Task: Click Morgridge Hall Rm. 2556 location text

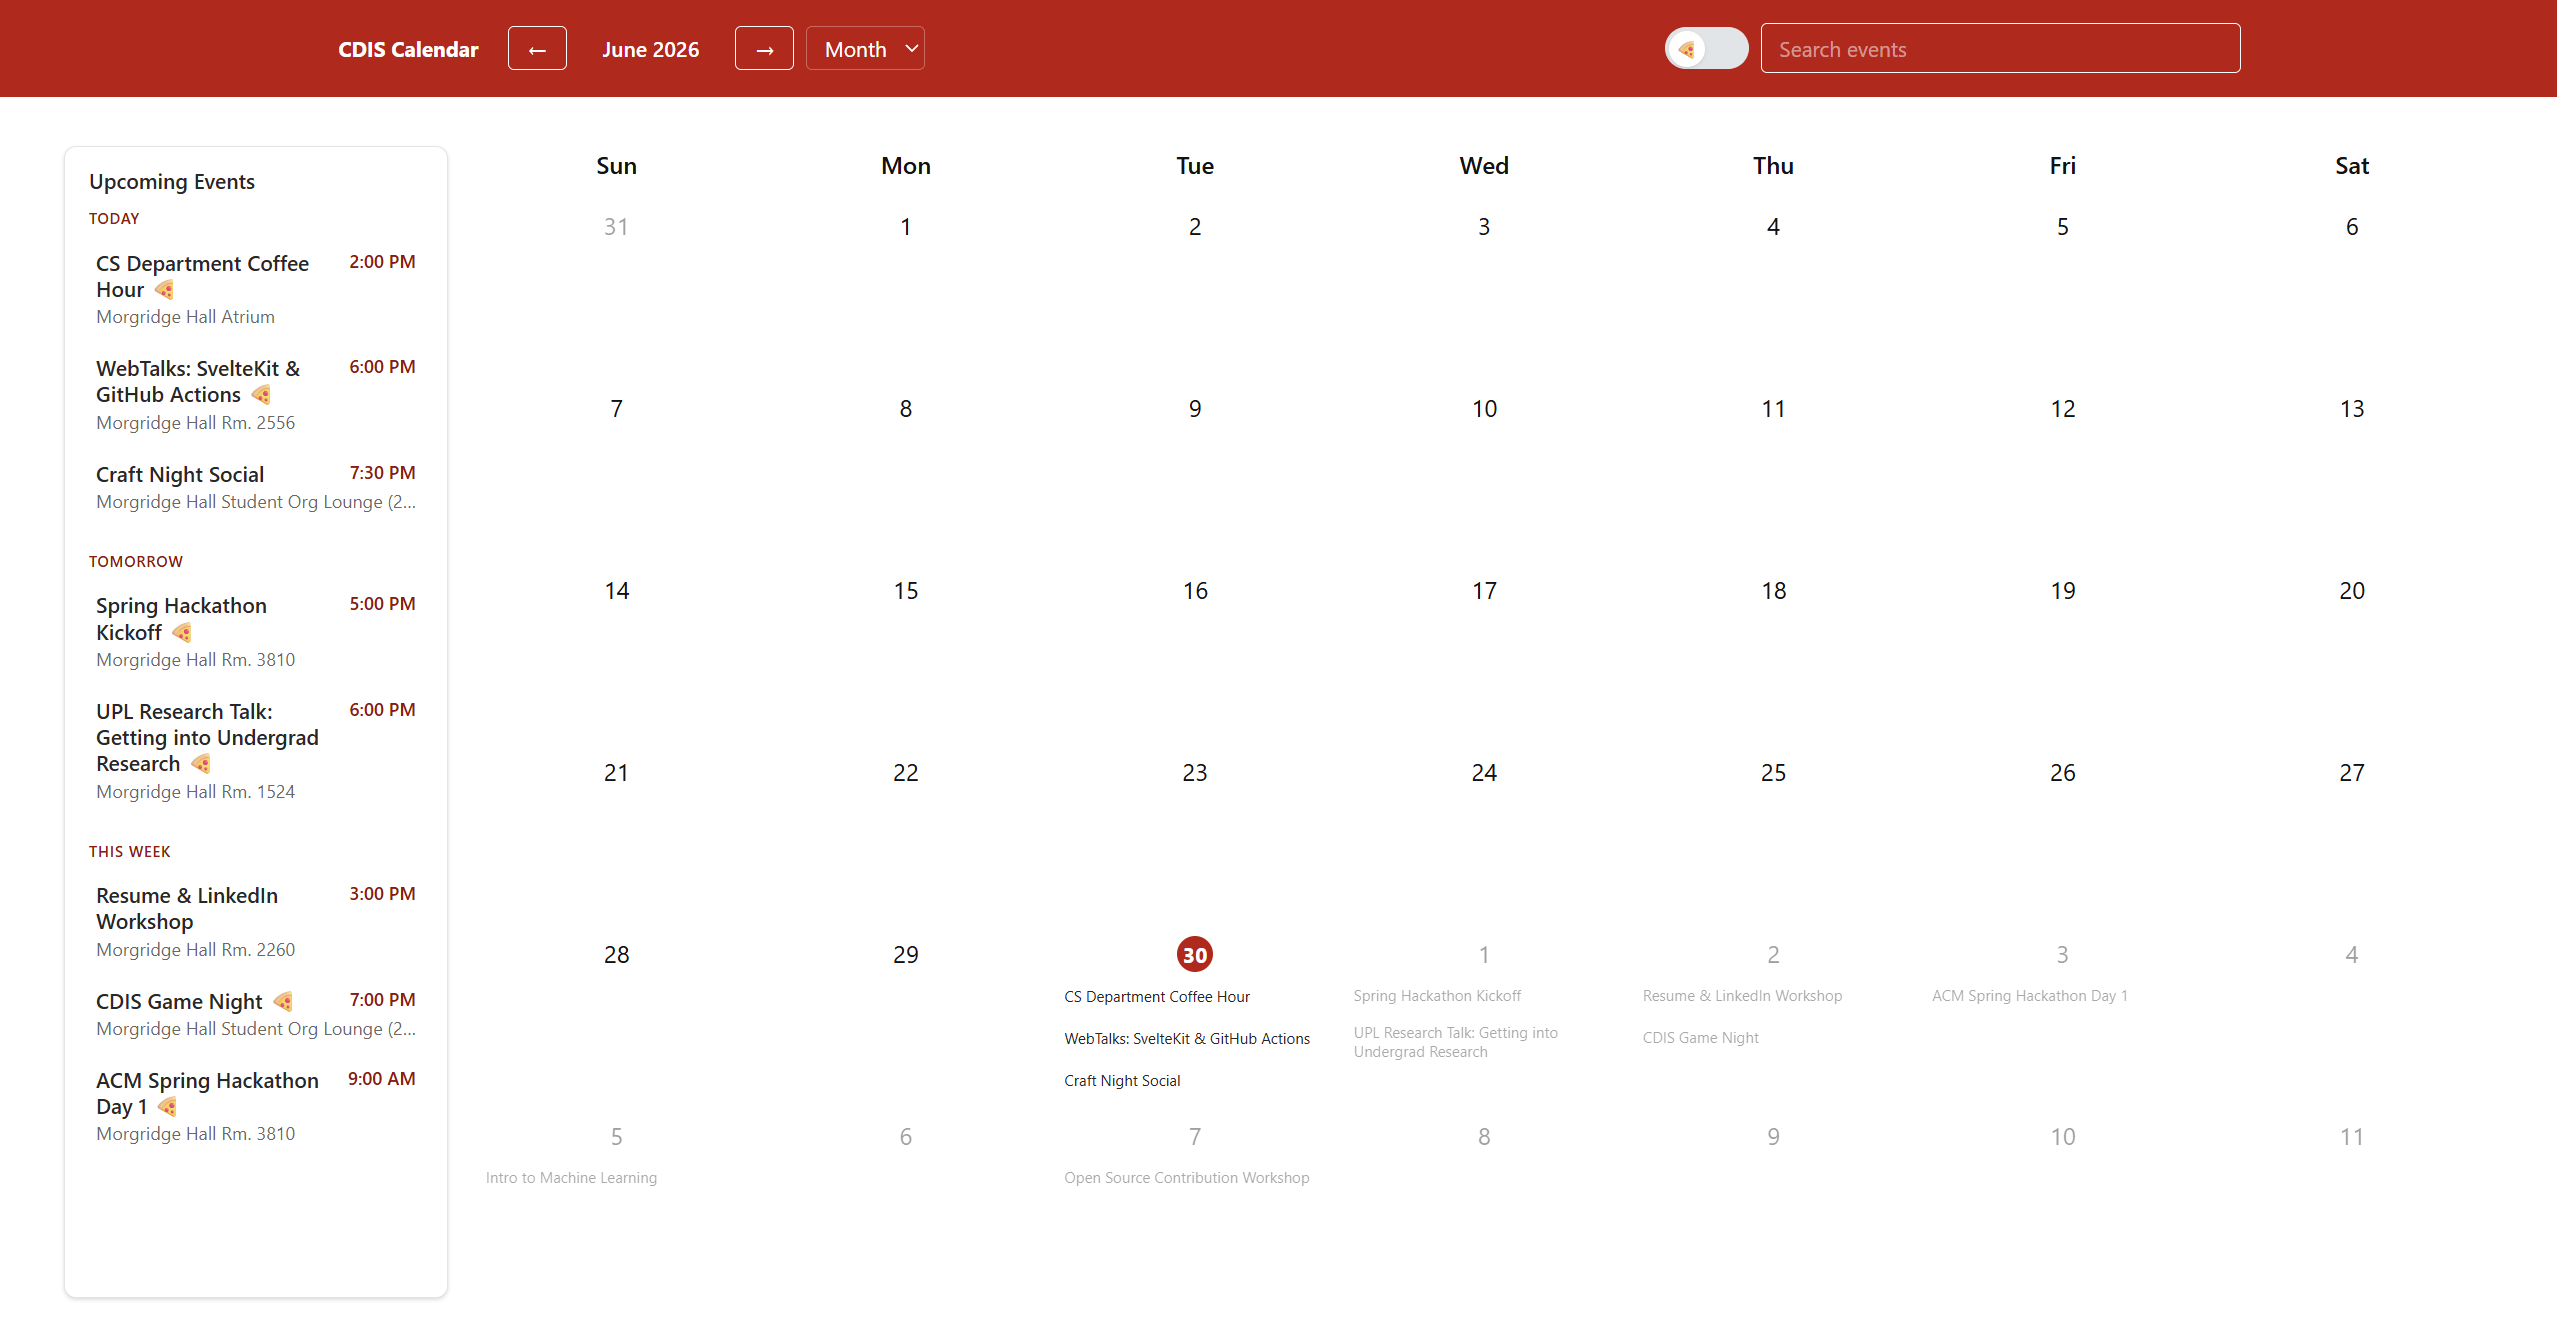Action: pyautogui.click(x=195, y=423)
